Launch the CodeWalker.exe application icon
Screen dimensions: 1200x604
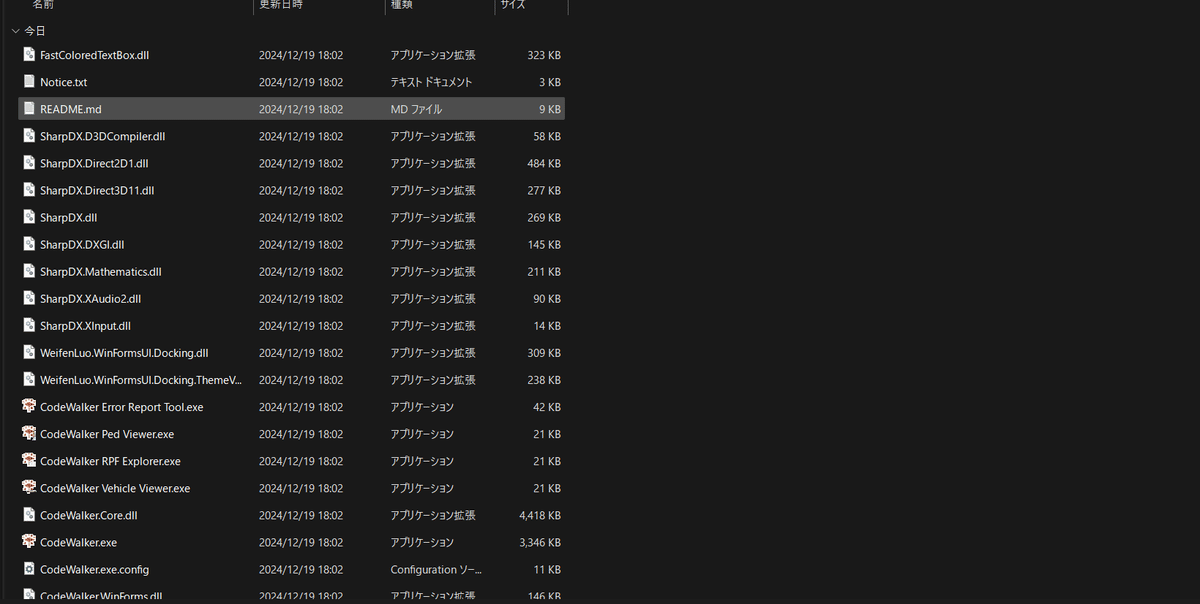click(29, 542)
